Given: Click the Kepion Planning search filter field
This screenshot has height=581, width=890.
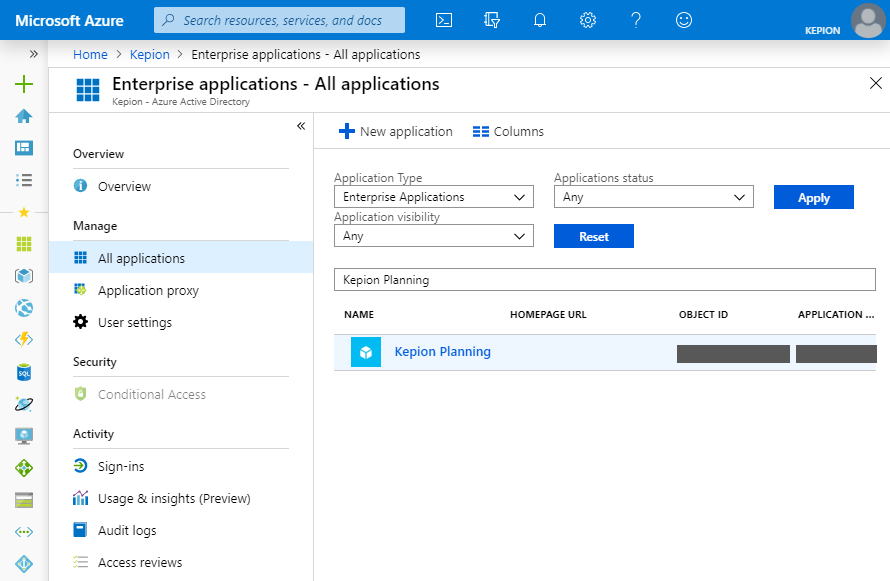Looking at the screenshot, I should 605,279.
